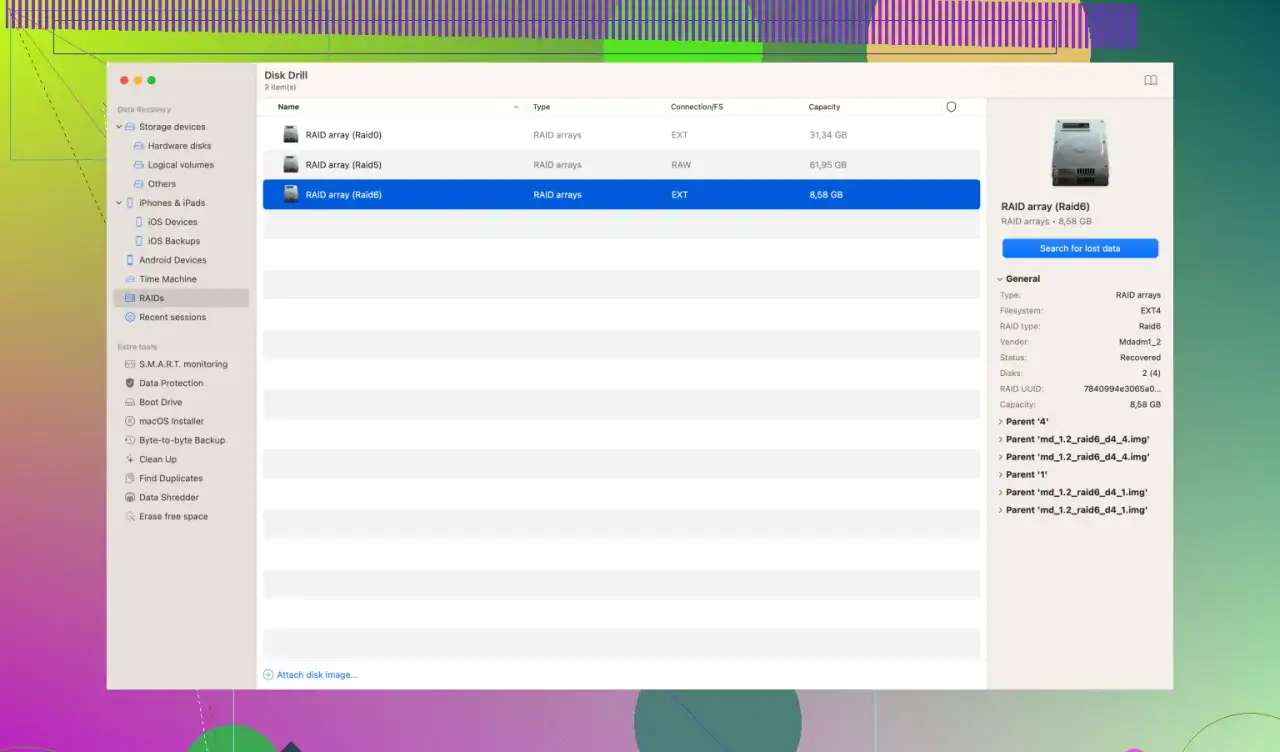Click the Recovered status value
The height and width of the screenshot is (752, 1280).
point(1140,358)
